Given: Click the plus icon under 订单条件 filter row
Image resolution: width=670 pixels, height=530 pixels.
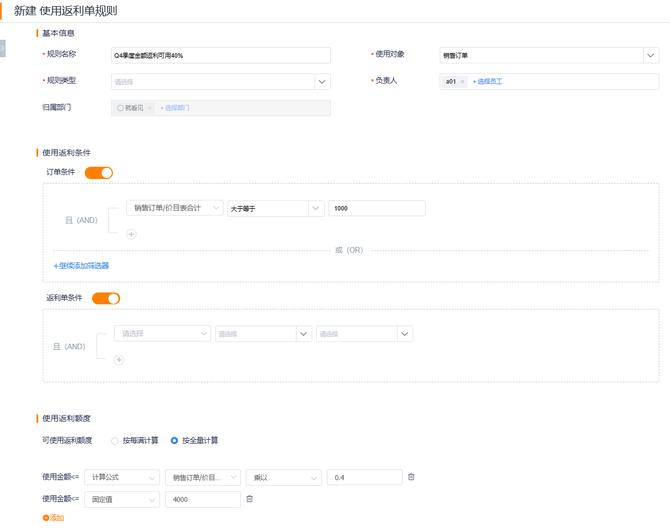Looking at the screenshot, I should [131, 234].
